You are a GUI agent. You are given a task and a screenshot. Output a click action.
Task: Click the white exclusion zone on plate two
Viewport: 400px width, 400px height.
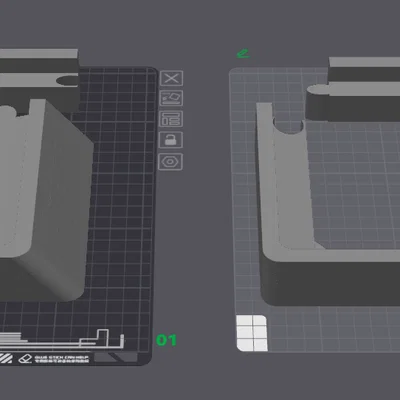252,333
